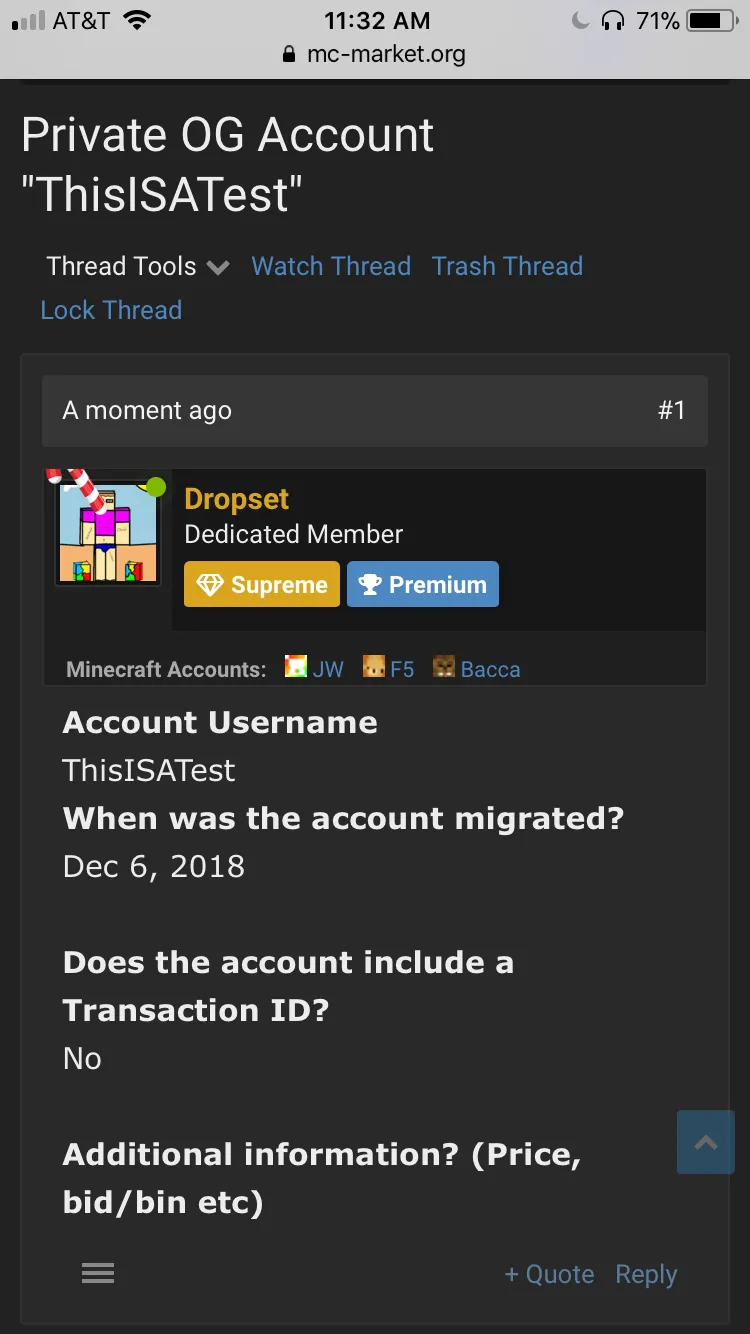Click the JW Minecraft account head icon
The image size is (750, 1334).
coord(296,667)
